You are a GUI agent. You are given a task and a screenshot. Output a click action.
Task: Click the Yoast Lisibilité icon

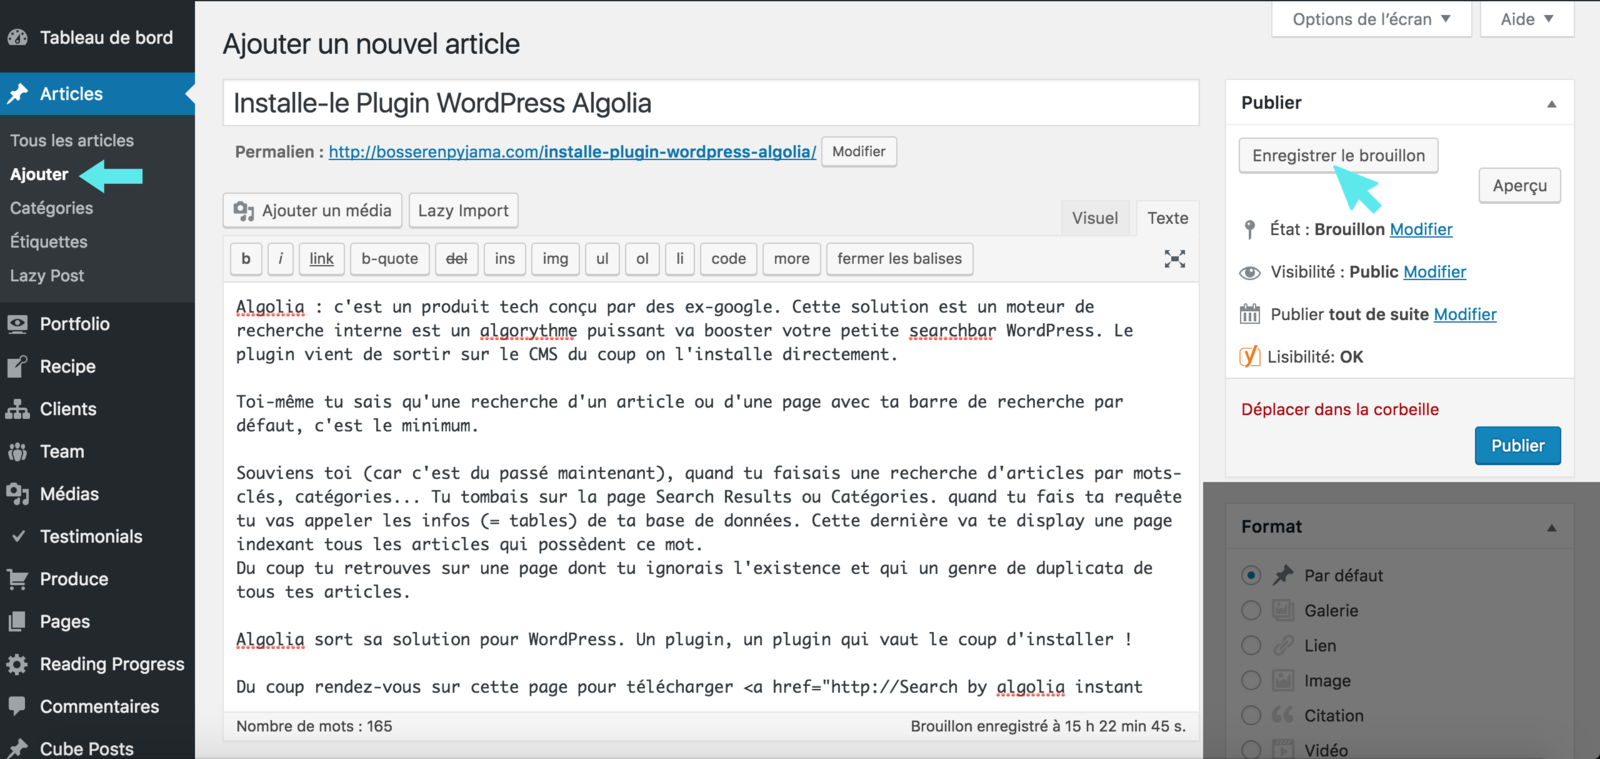tap(1250, 357)
